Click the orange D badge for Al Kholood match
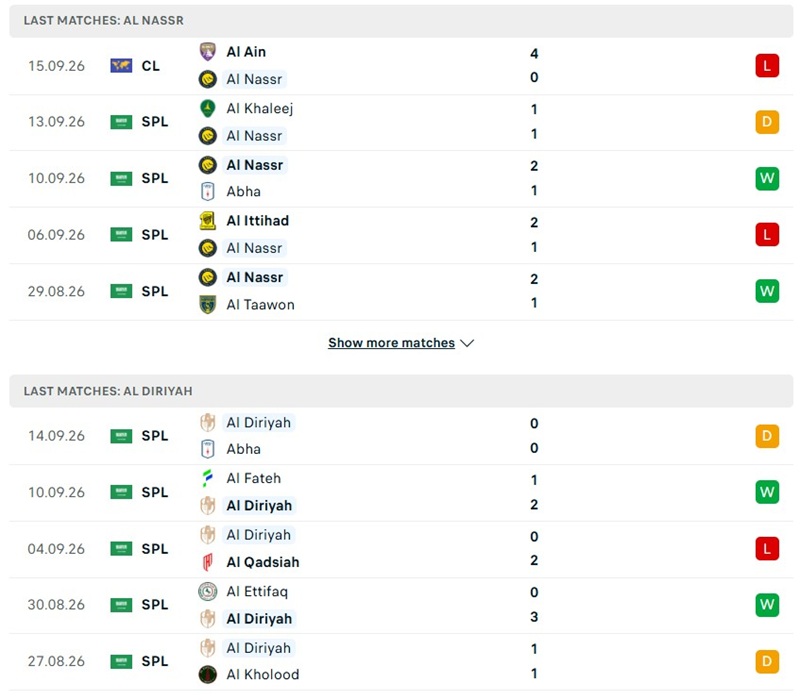 [767, 661]
